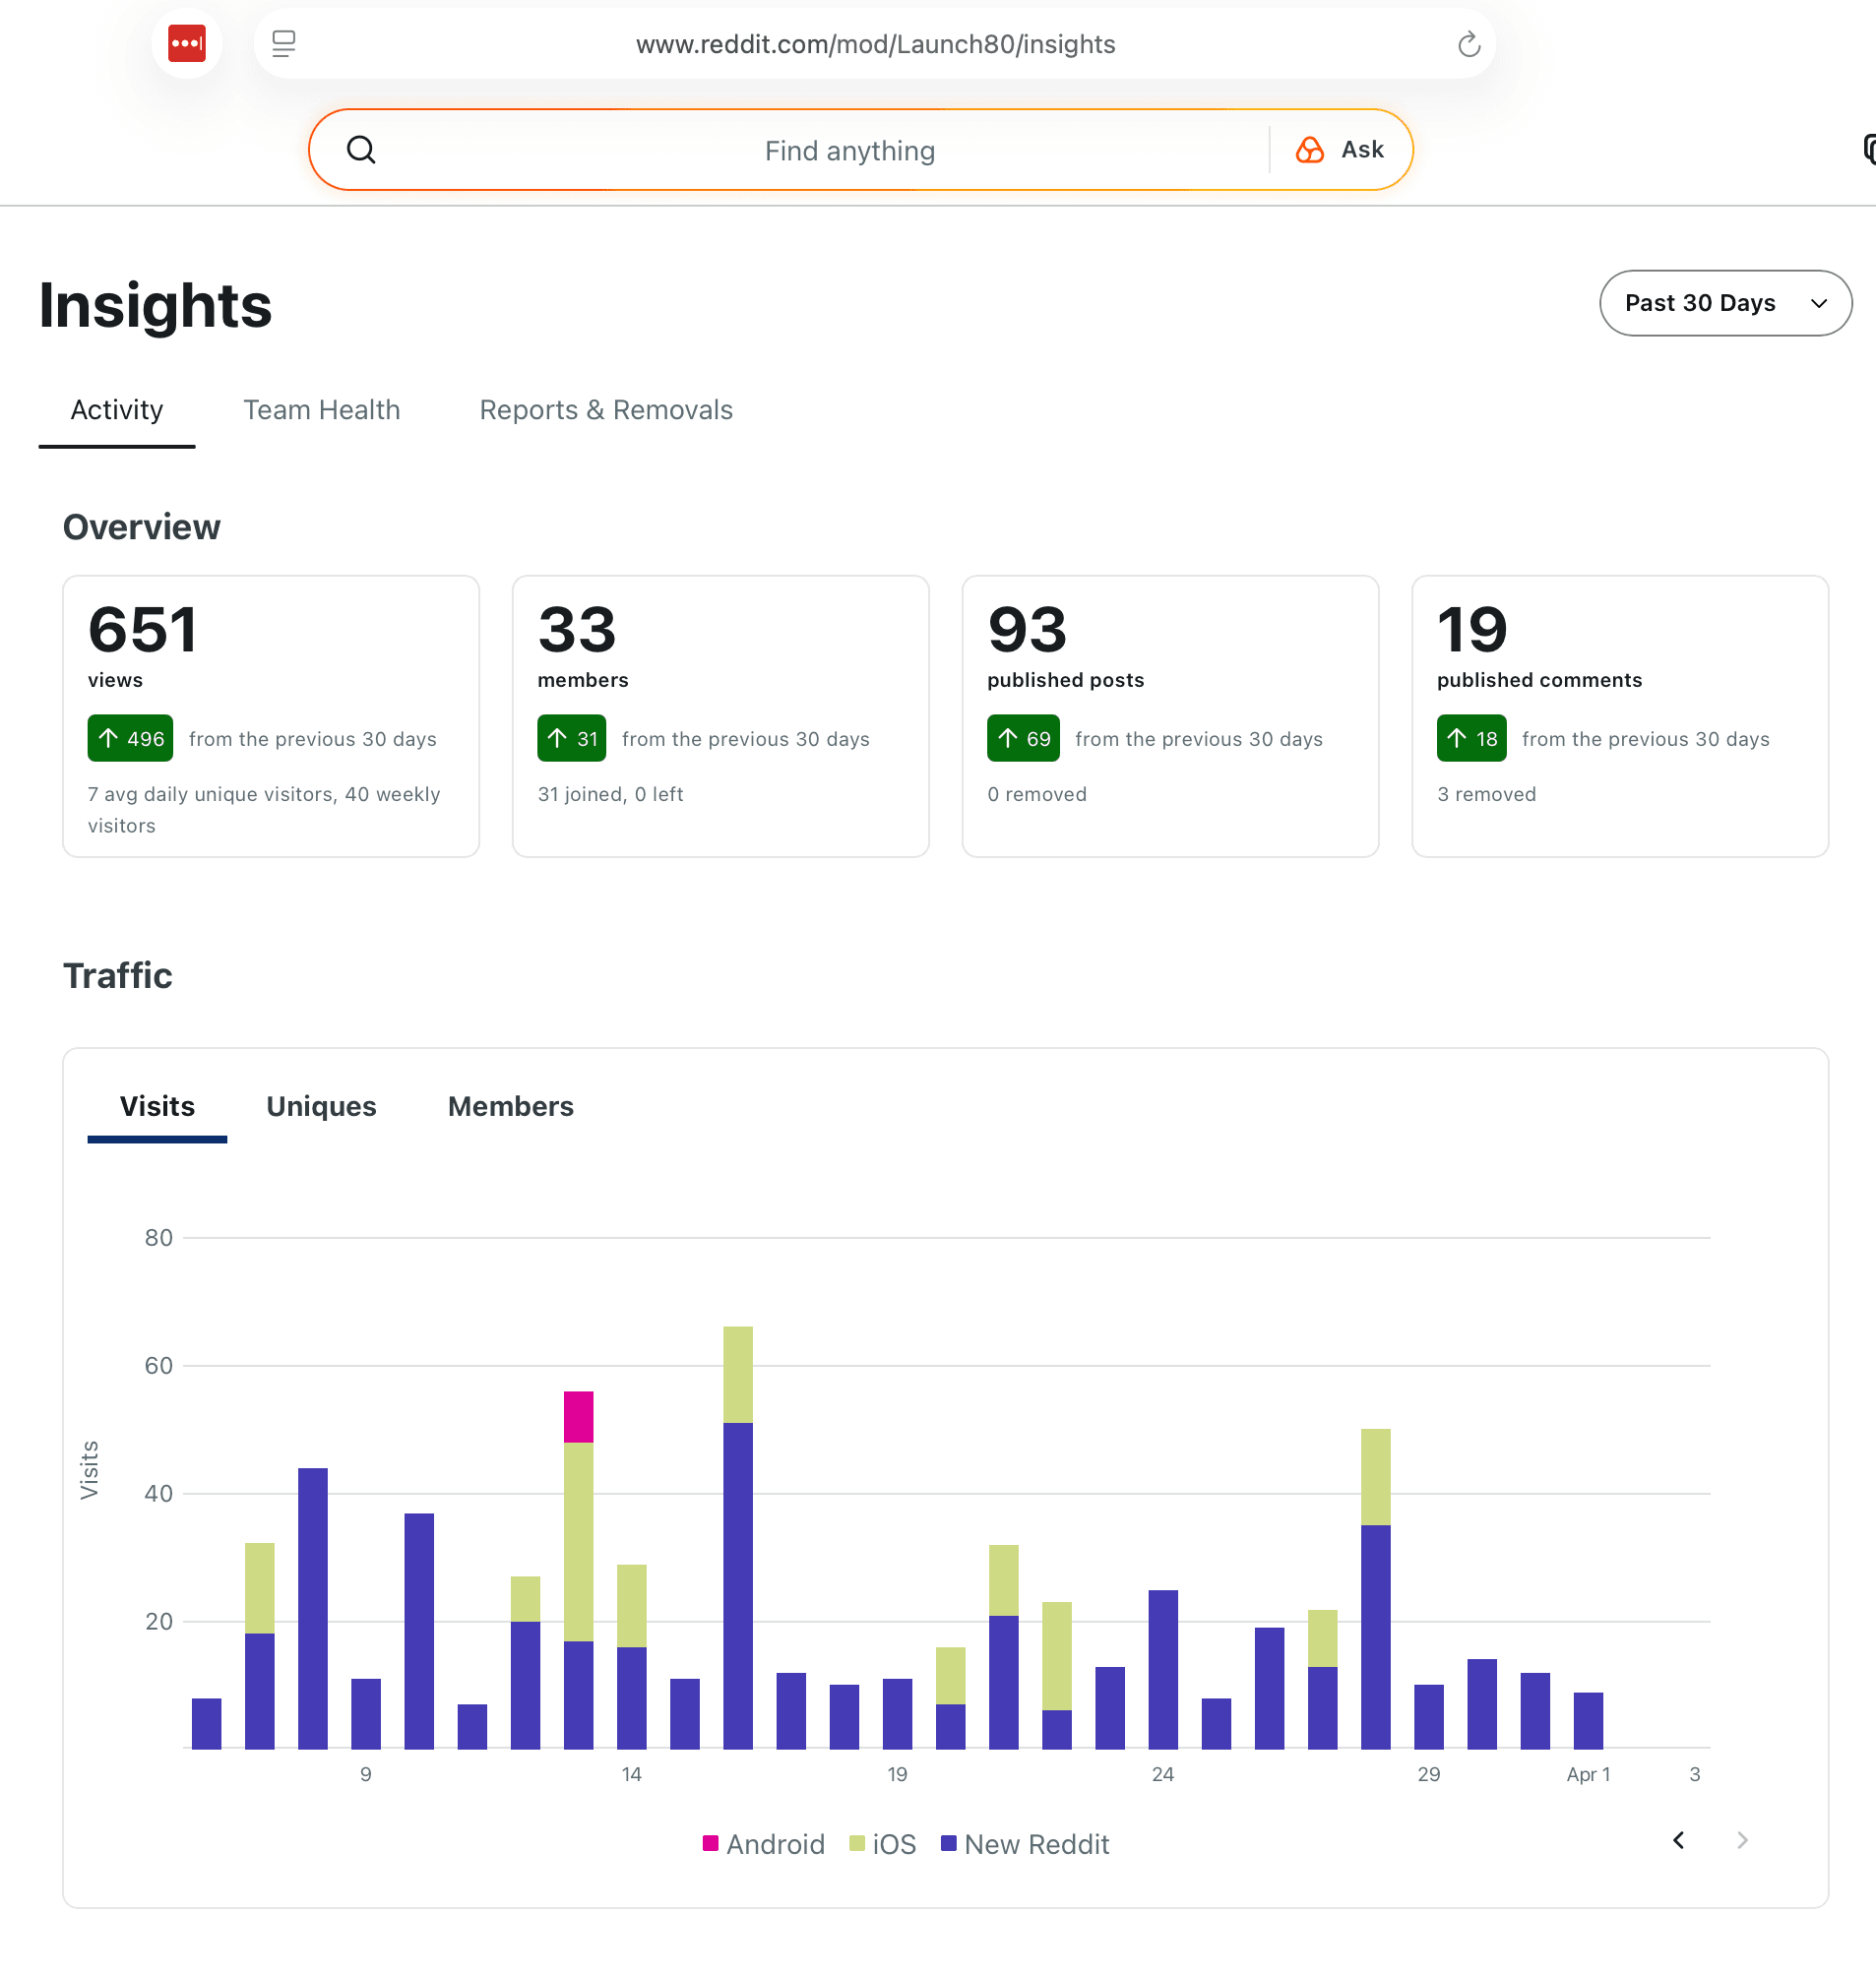
Task: Click the magnifier icon in the search bar
Action: coord(362,150)
